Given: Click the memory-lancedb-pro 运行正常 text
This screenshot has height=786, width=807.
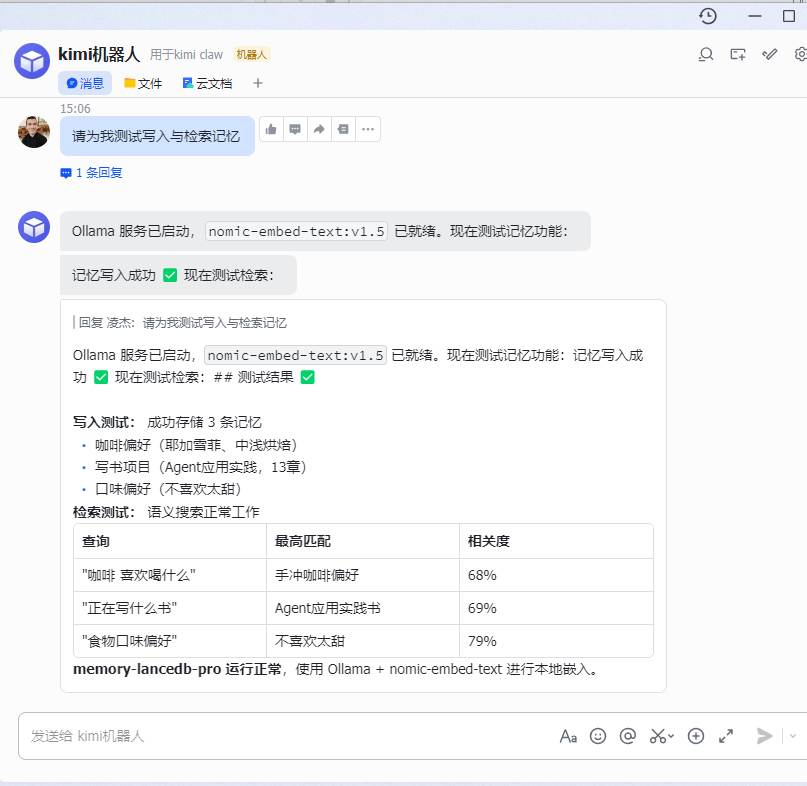Looking at the screenshot, I should click(177, 670).
